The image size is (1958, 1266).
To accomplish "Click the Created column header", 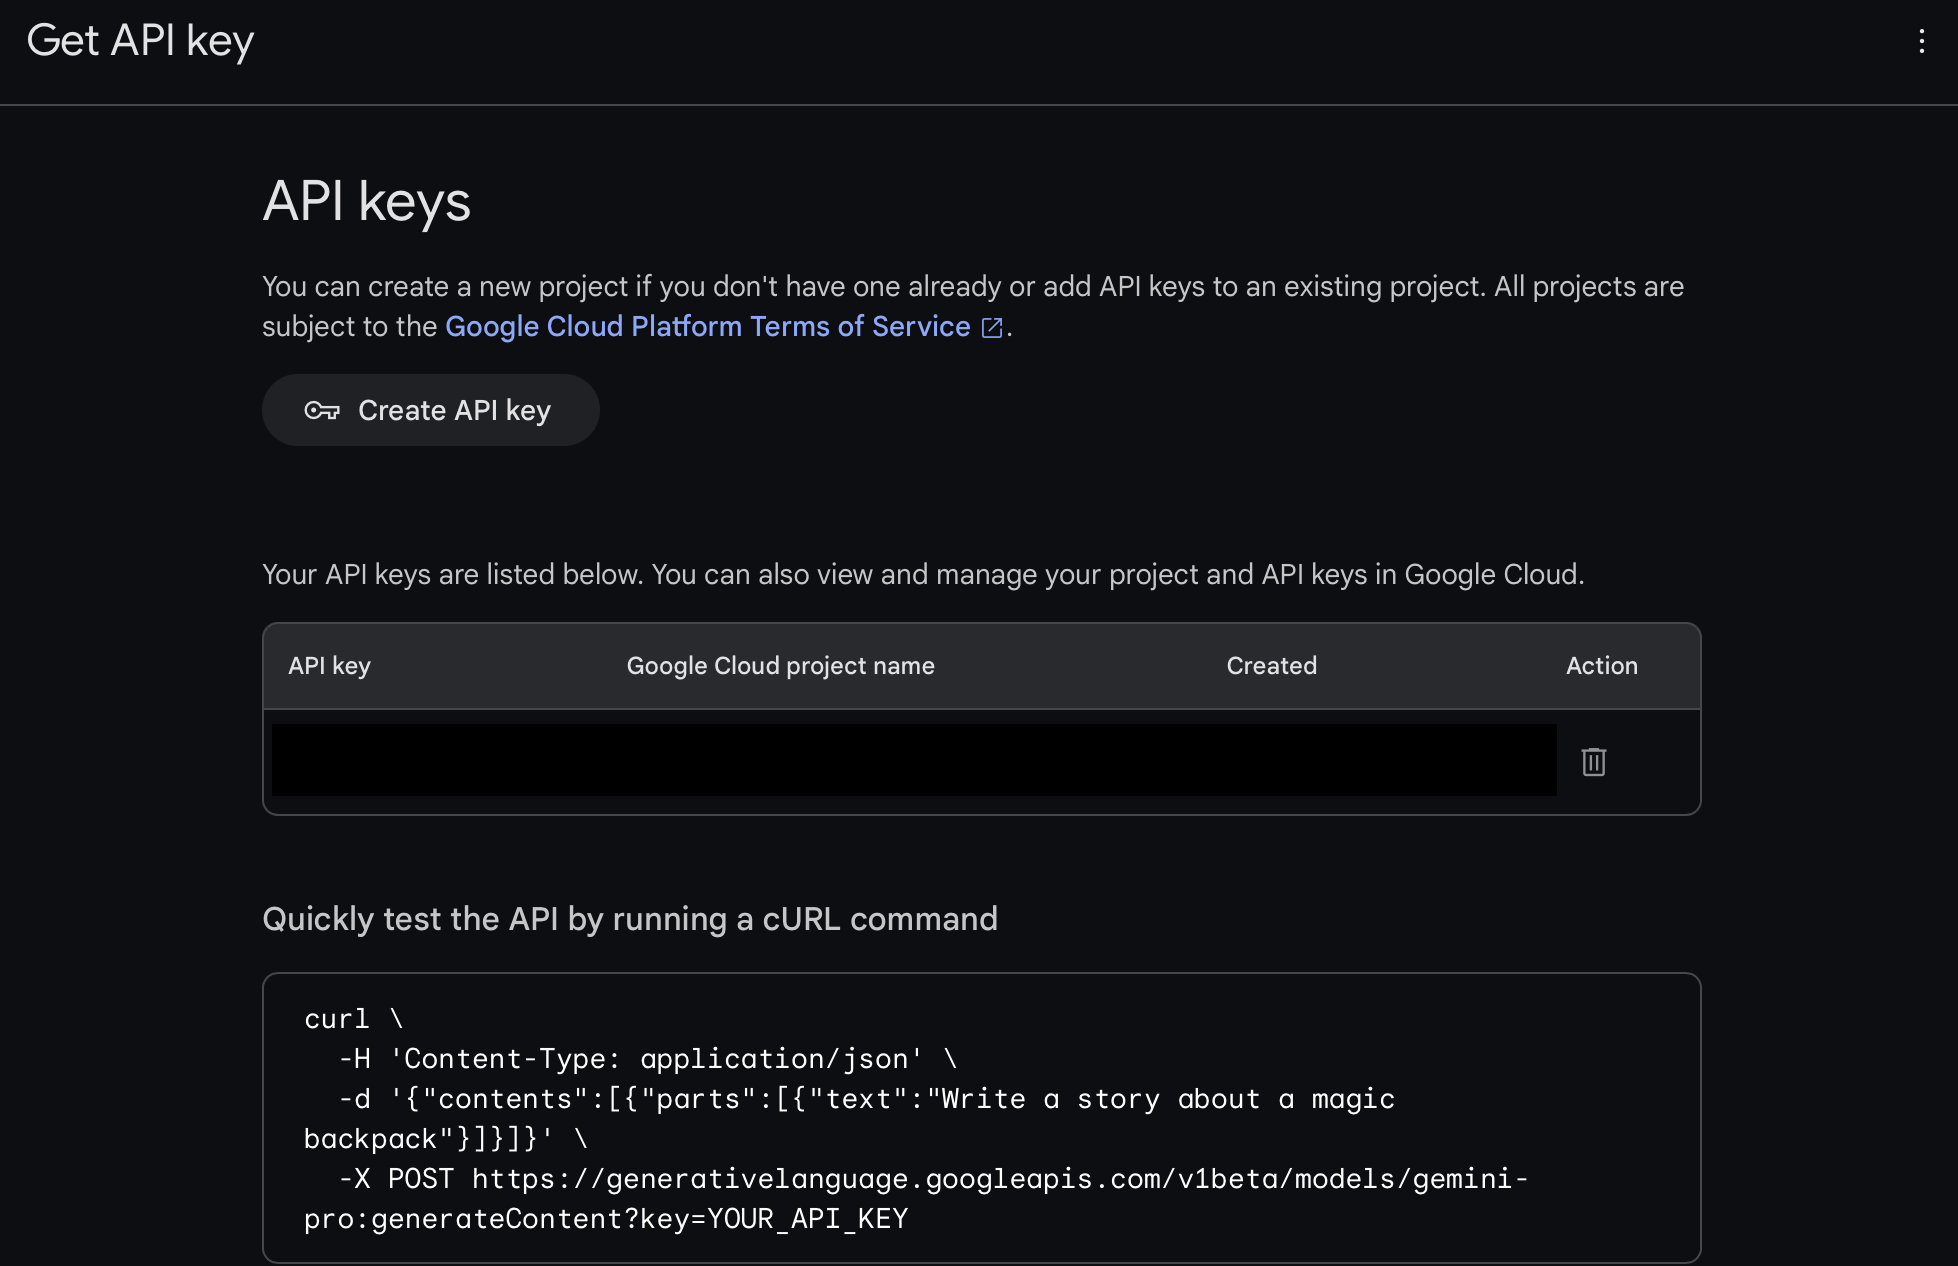I will tap(1271, 666).
